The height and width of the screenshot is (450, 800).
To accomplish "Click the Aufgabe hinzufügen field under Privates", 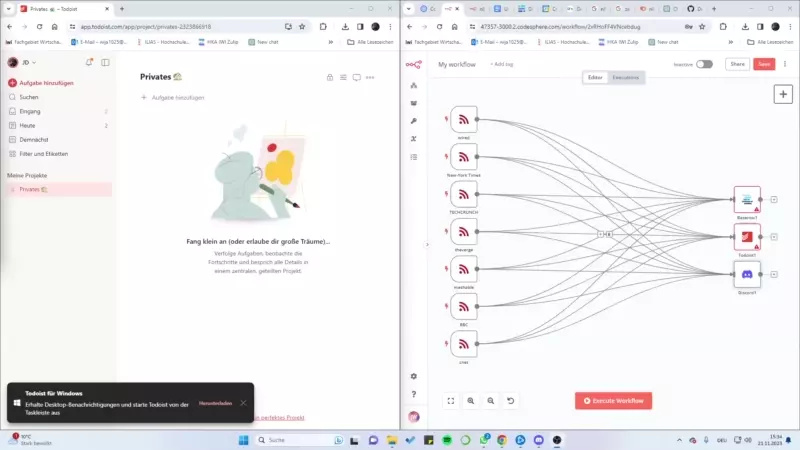I will coord(178,97).
